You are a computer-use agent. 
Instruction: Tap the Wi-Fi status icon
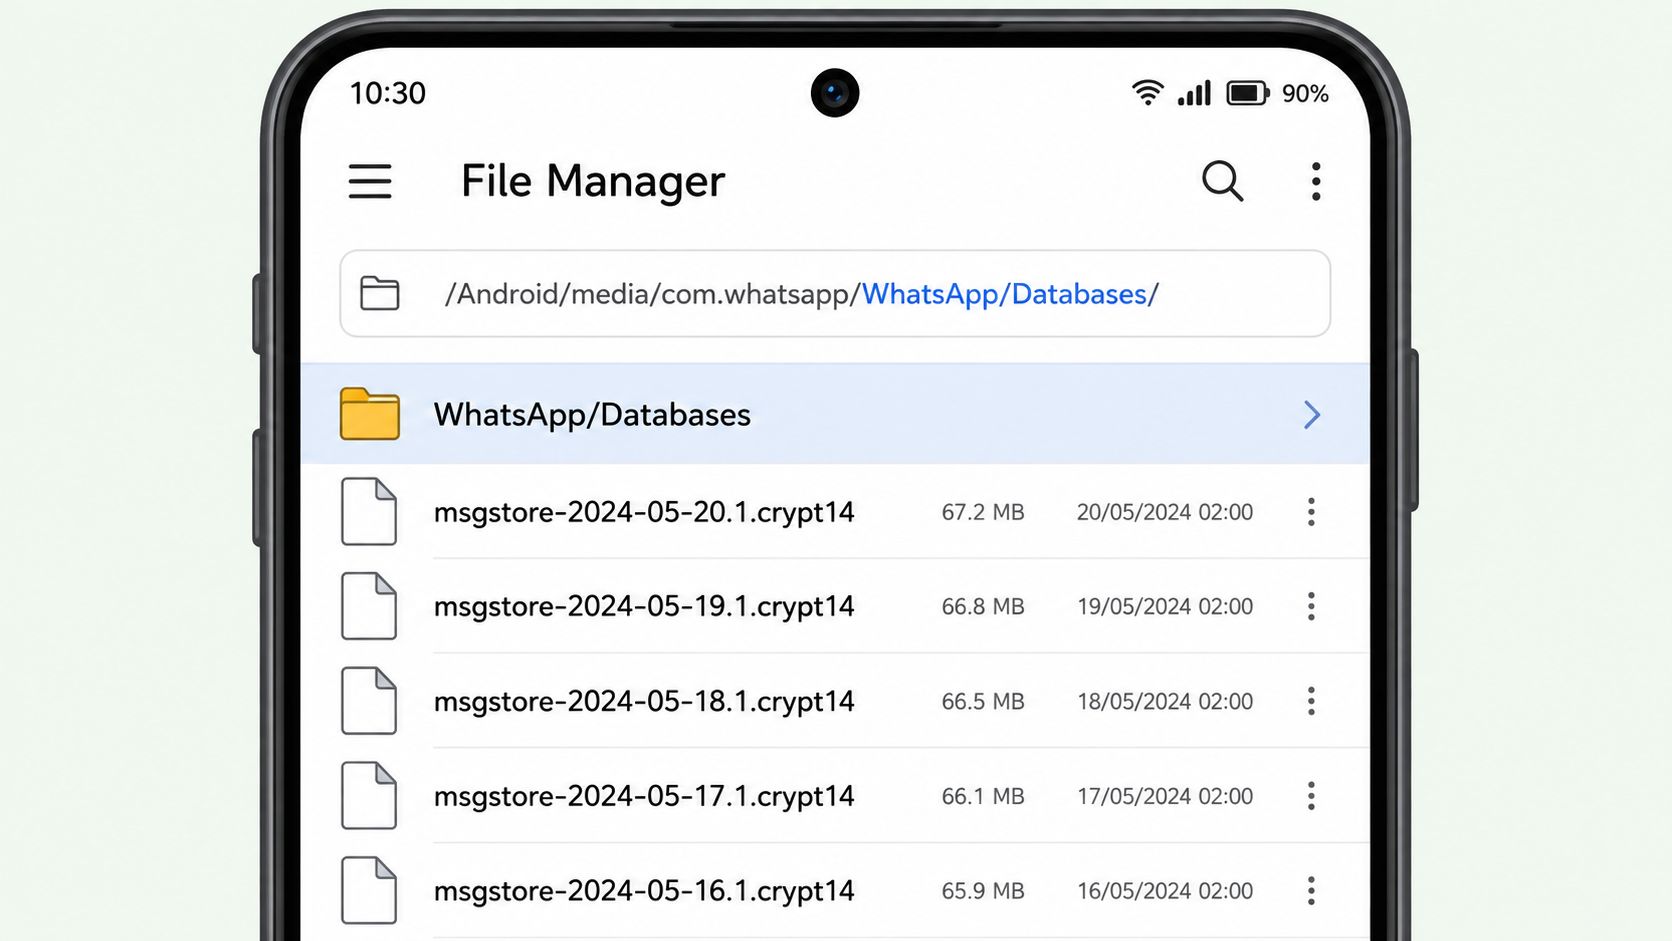point(1148,93)
